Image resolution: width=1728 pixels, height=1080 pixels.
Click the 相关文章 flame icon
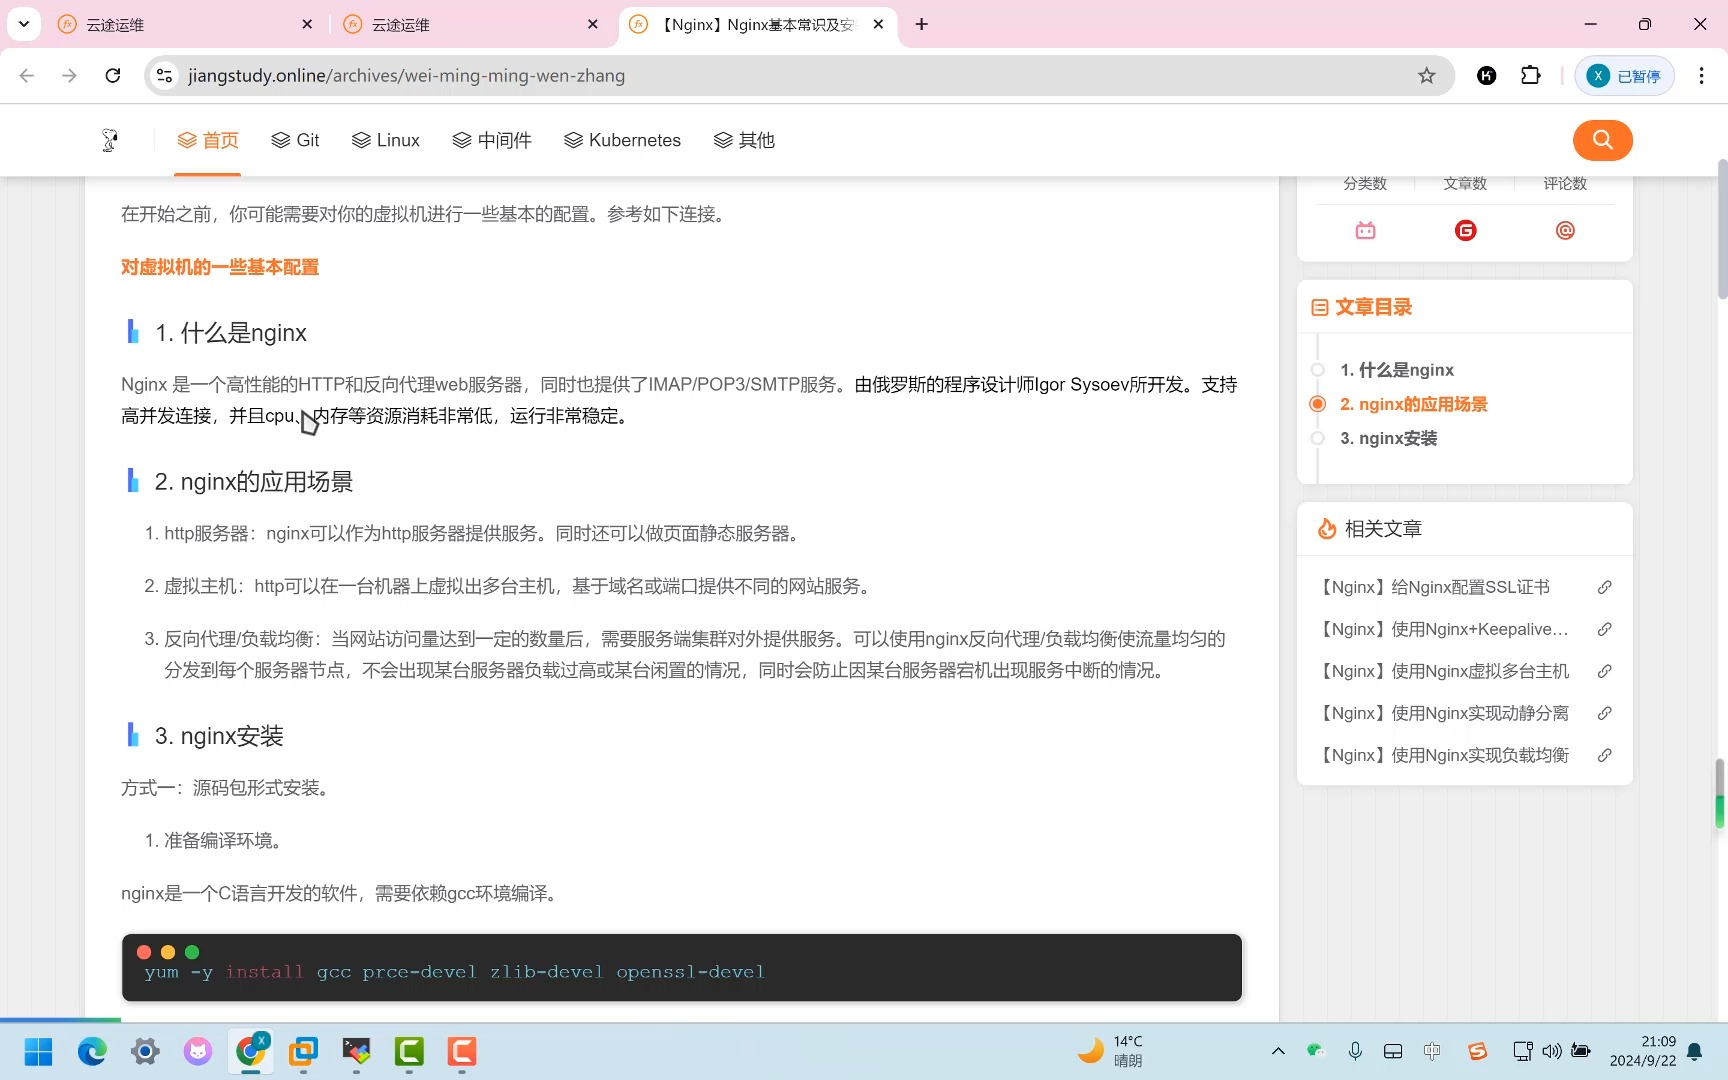pos(1326,528)
